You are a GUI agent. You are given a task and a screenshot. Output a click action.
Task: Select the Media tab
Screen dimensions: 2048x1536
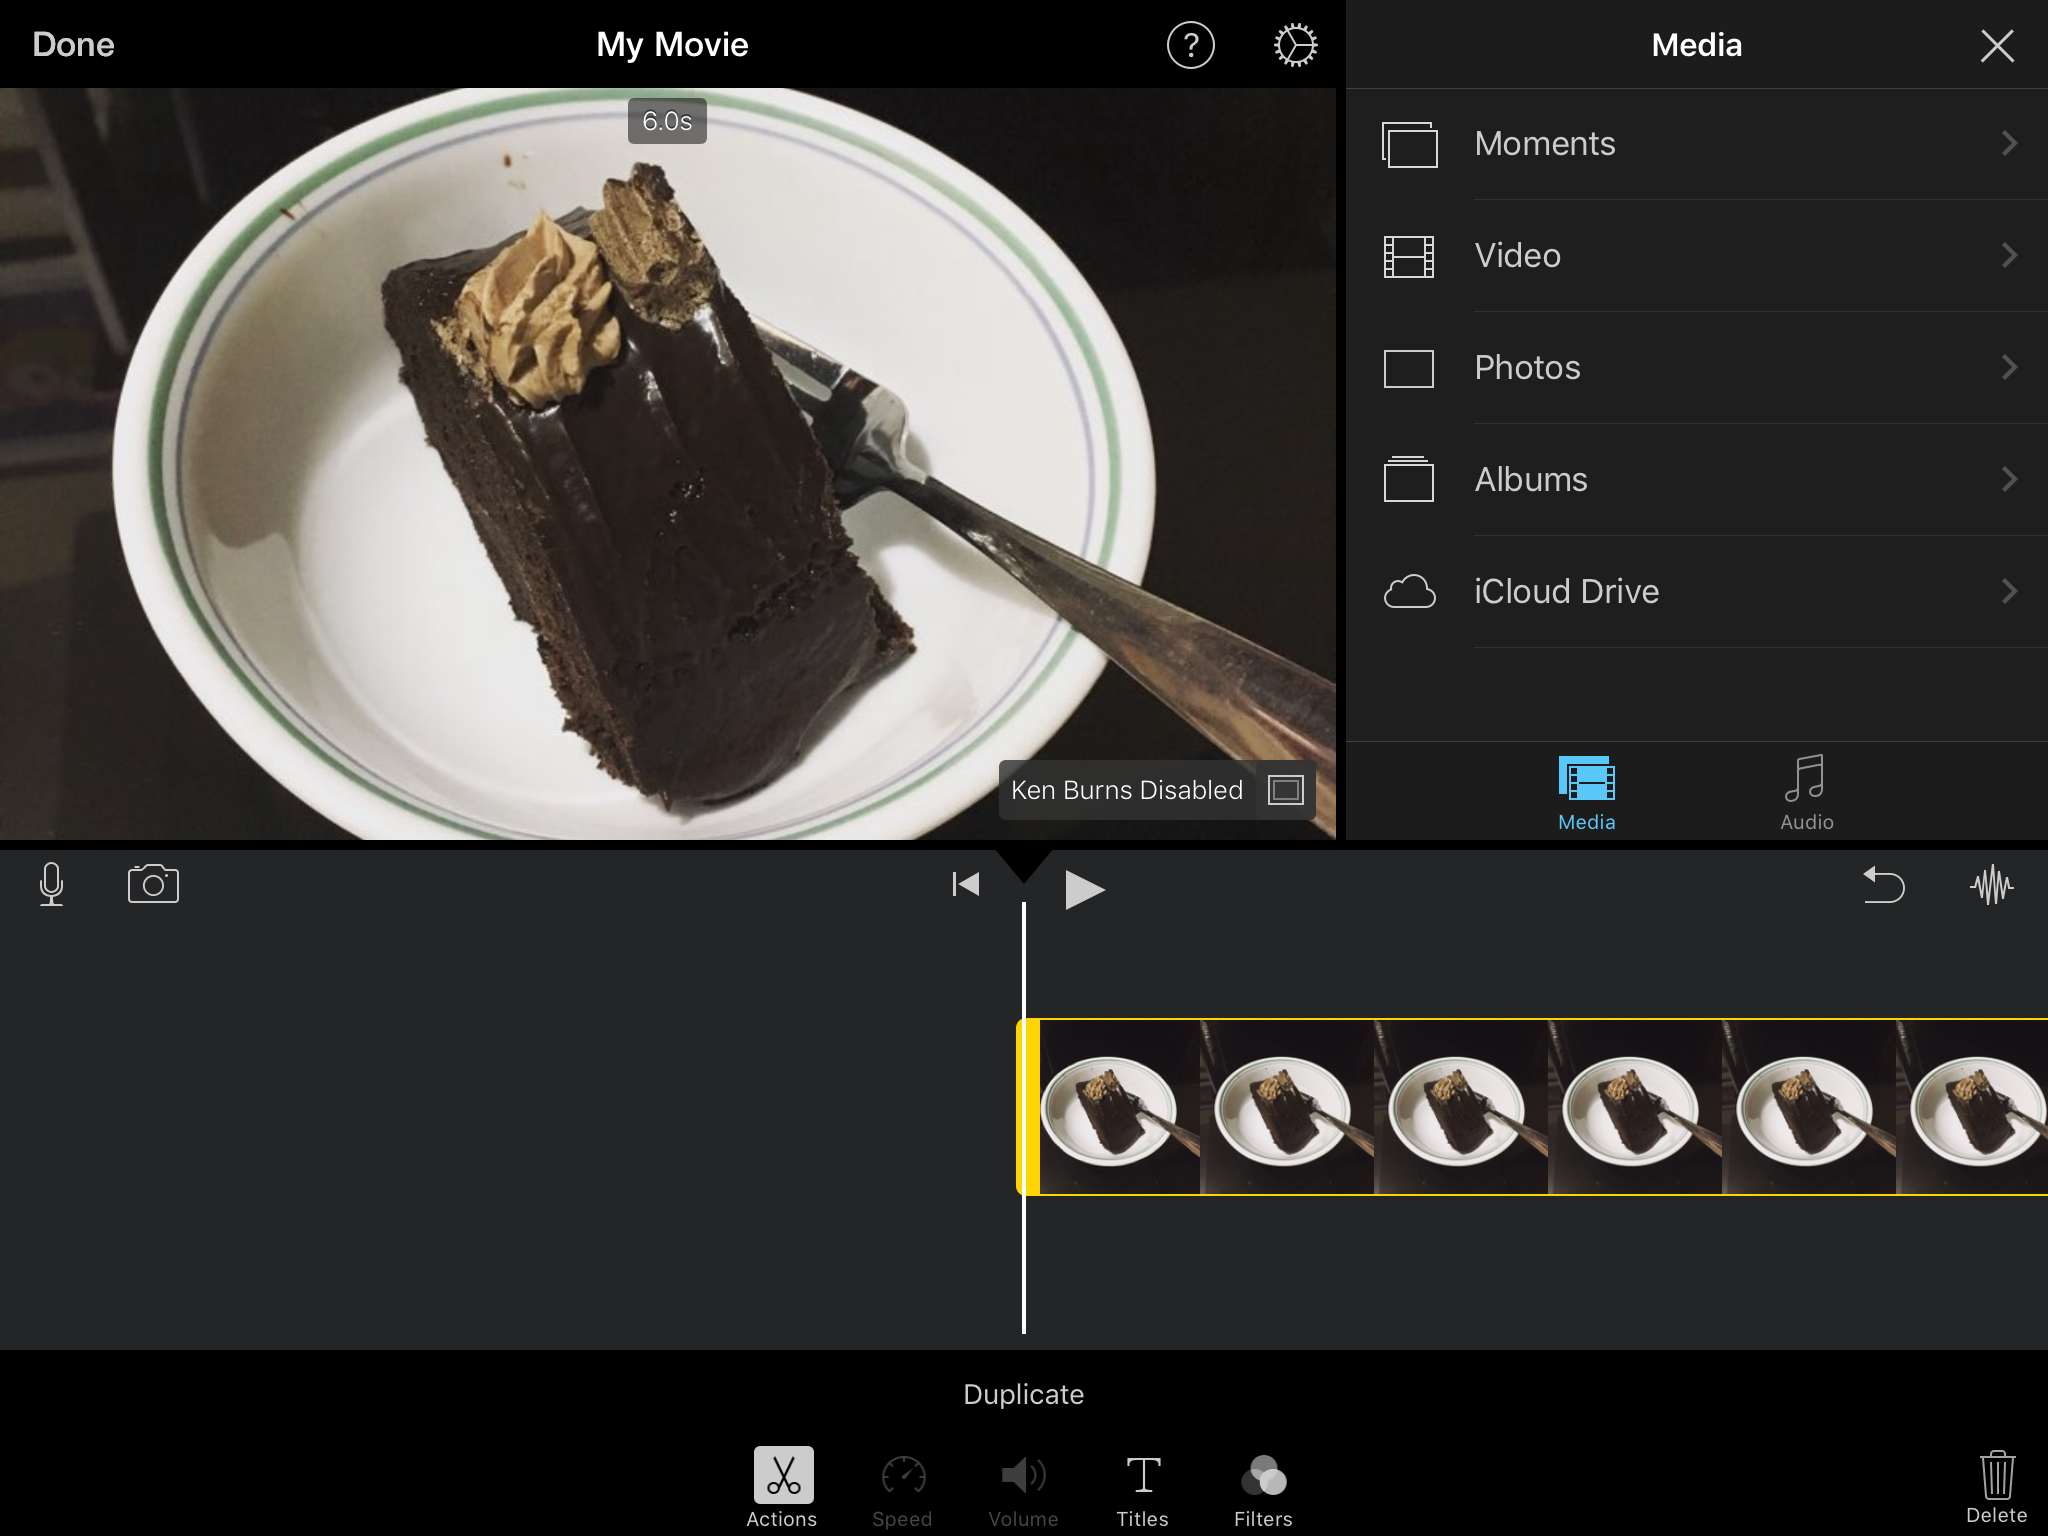(1586, 793)
